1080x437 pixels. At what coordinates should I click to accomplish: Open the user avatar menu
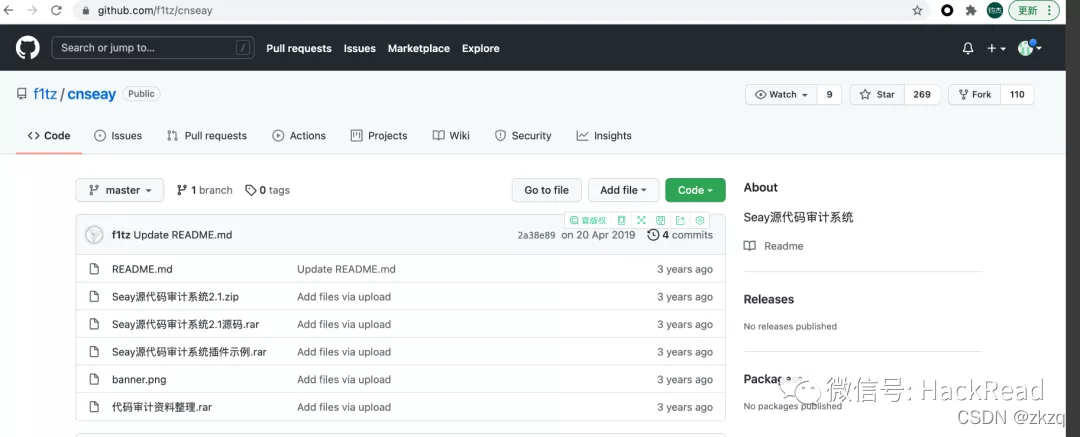coord(1029,48)
